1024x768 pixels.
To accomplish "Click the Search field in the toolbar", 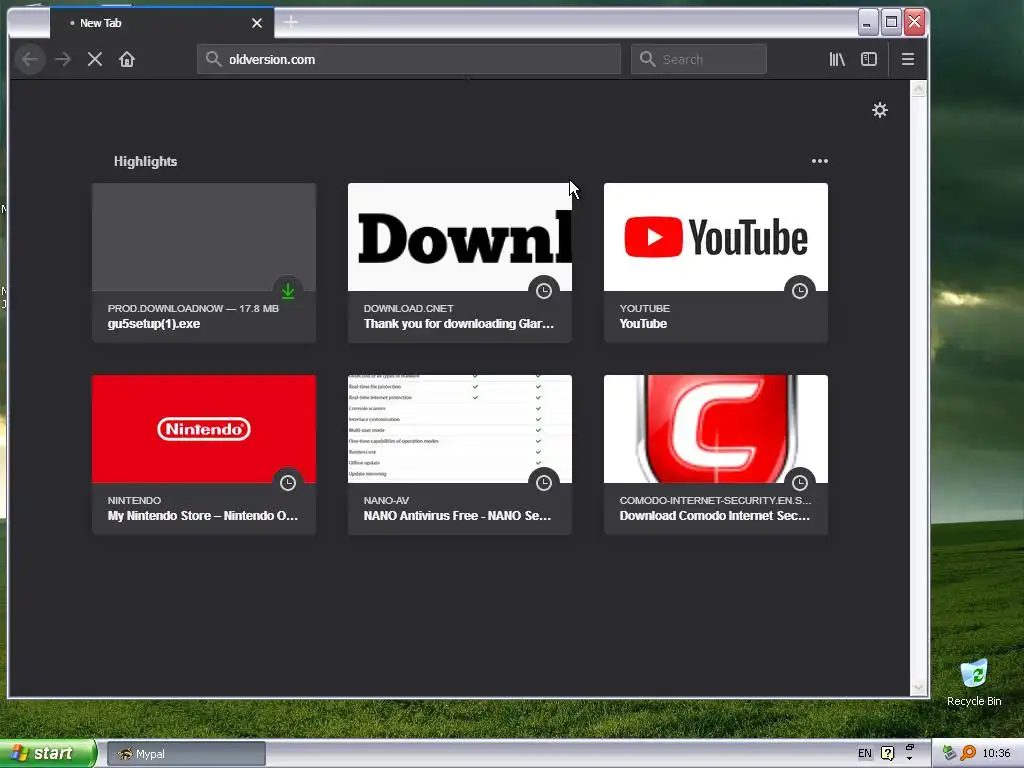I will pyautogui.click(x=699, y=59).
